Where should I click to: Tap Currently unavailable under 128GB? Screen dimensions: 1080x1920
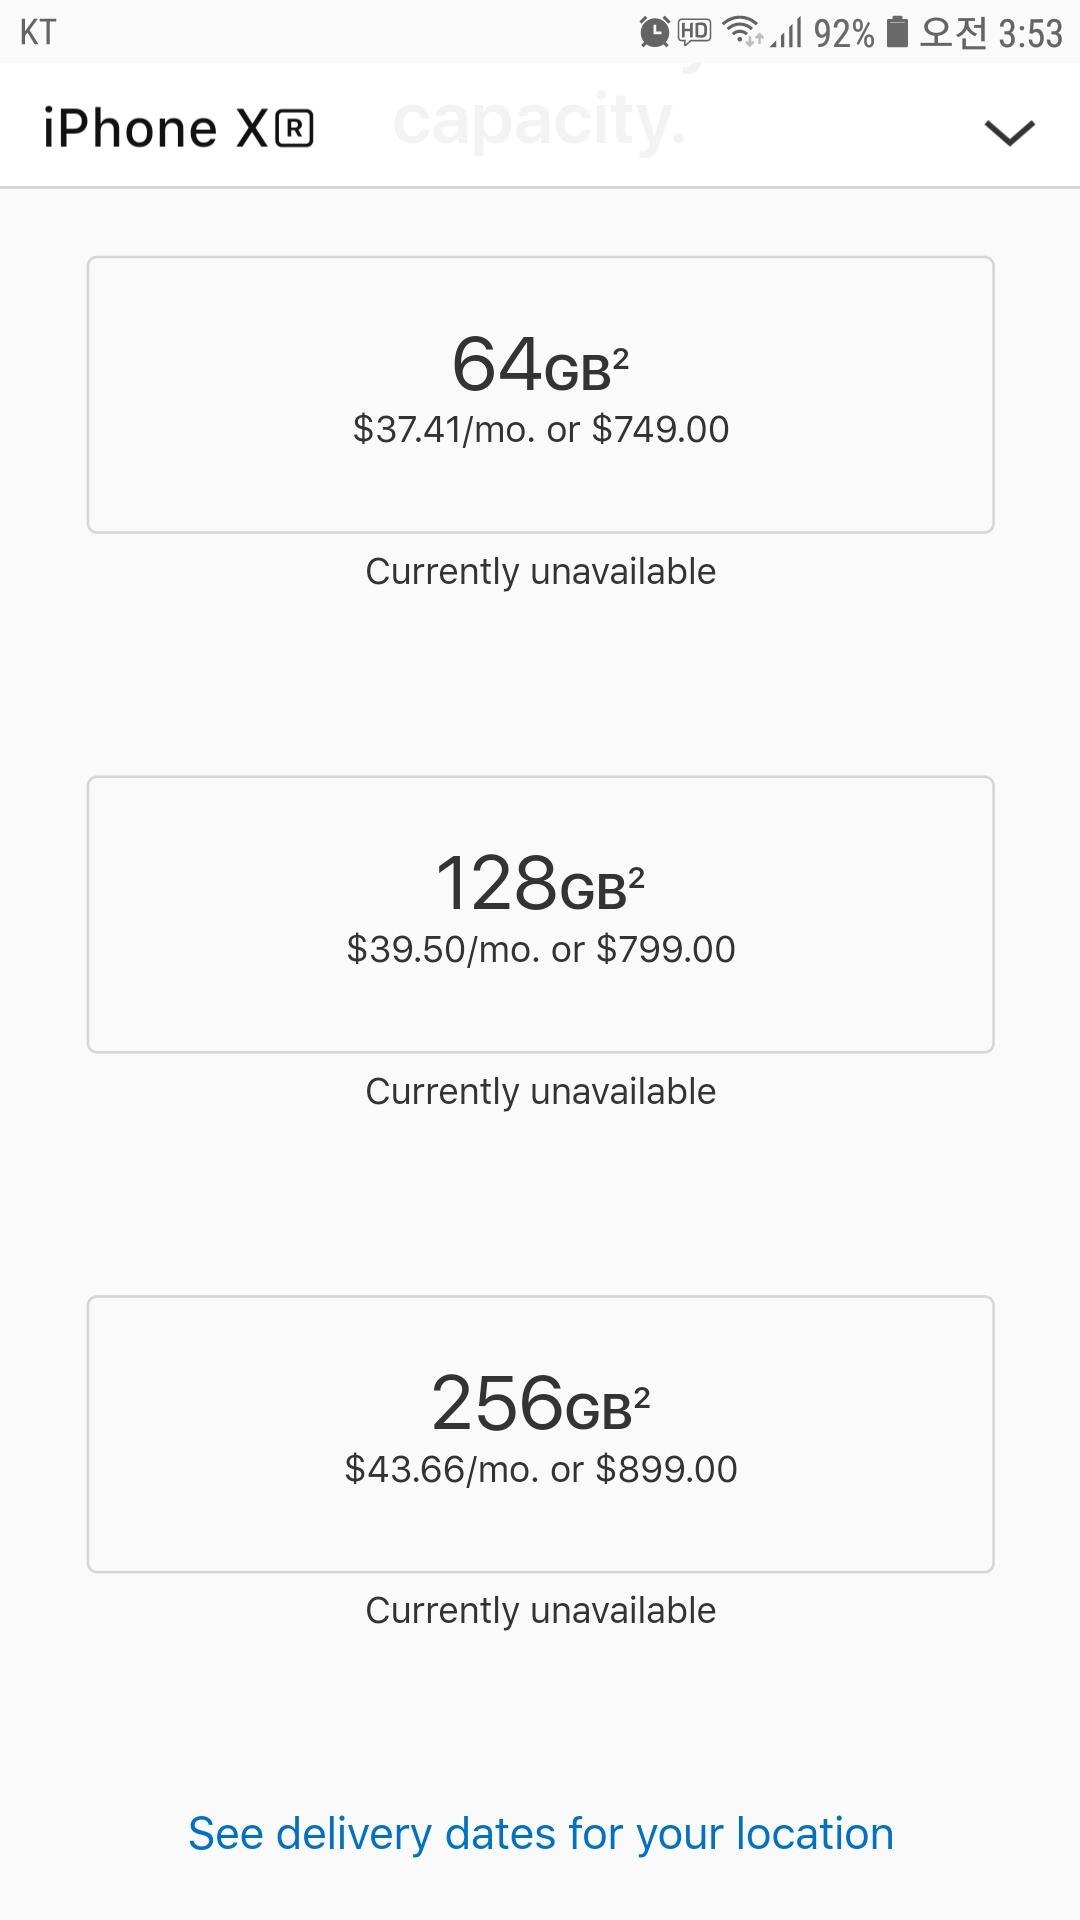tap(540, 1092)
